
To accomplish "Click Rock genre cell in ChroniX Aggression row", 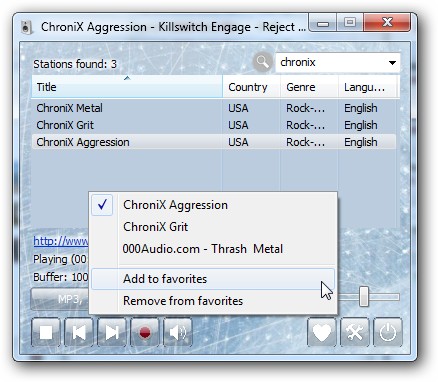I will tap(305, 142).
